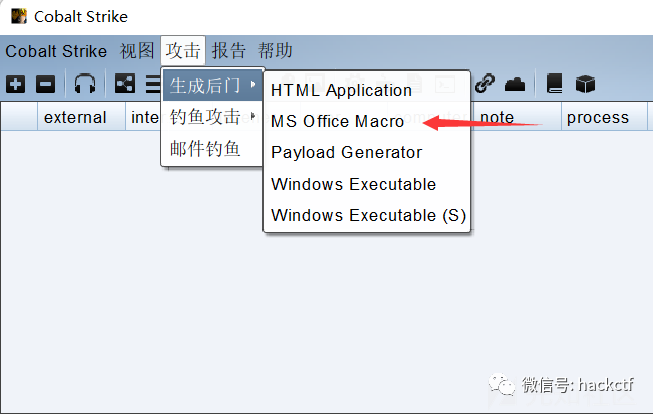Sort by note column header
Image resolution: width=653 pixels, height=414 pixels.
point(517,117)
